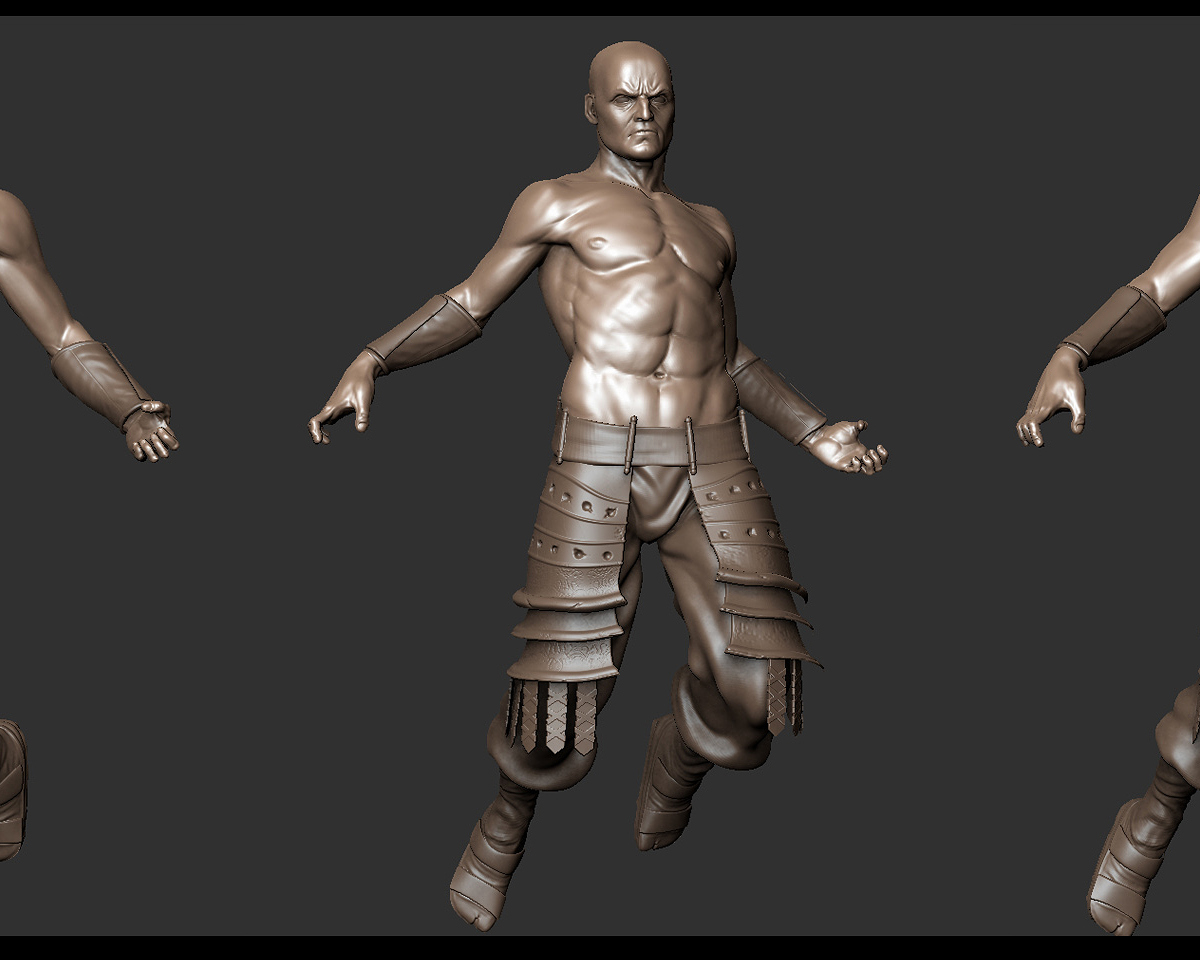
Task: Select the central figure's bald head
Action: pos(631,100)
